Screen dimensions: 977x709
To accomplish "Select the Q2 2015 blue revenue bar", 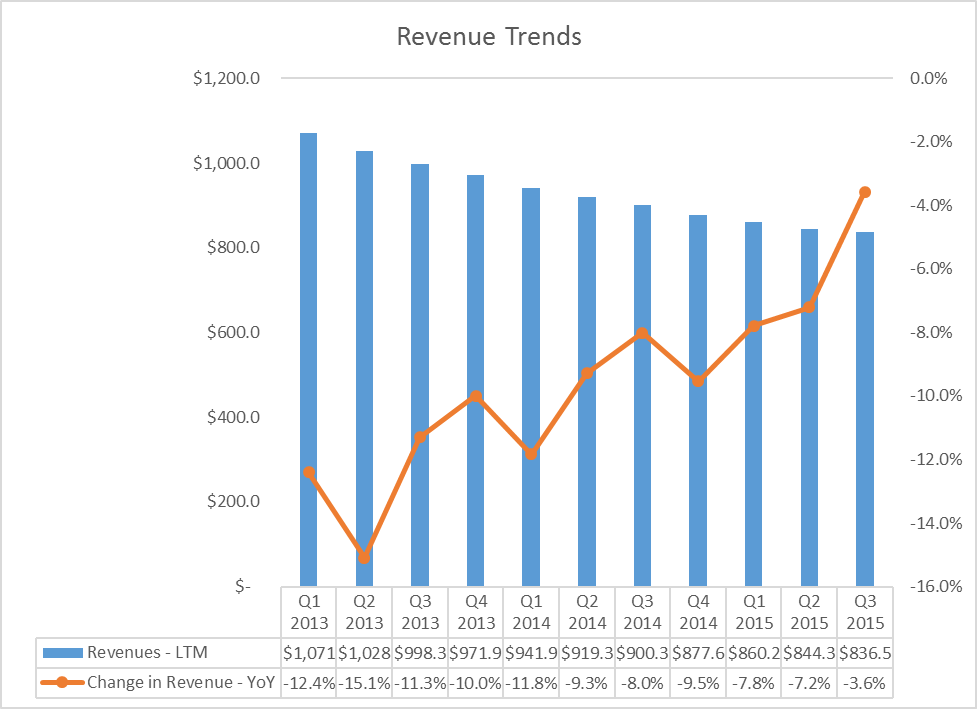I will [x=809, y=407].
